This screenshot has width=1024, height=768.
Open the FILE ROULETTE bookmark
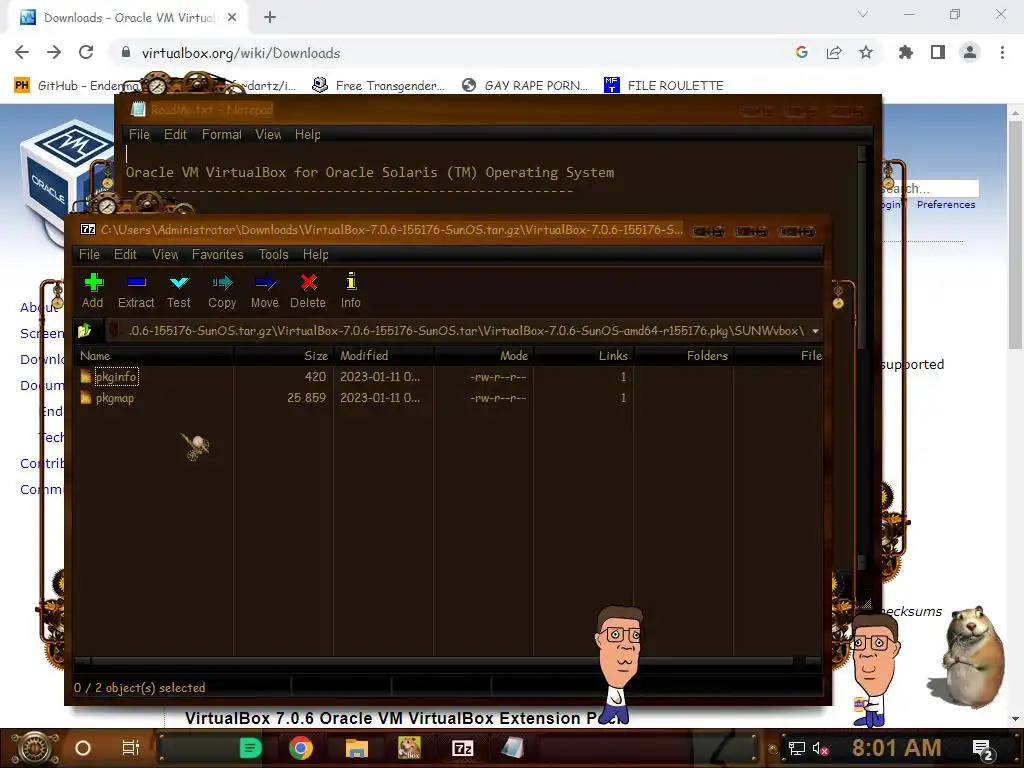(x=664, y=86)
